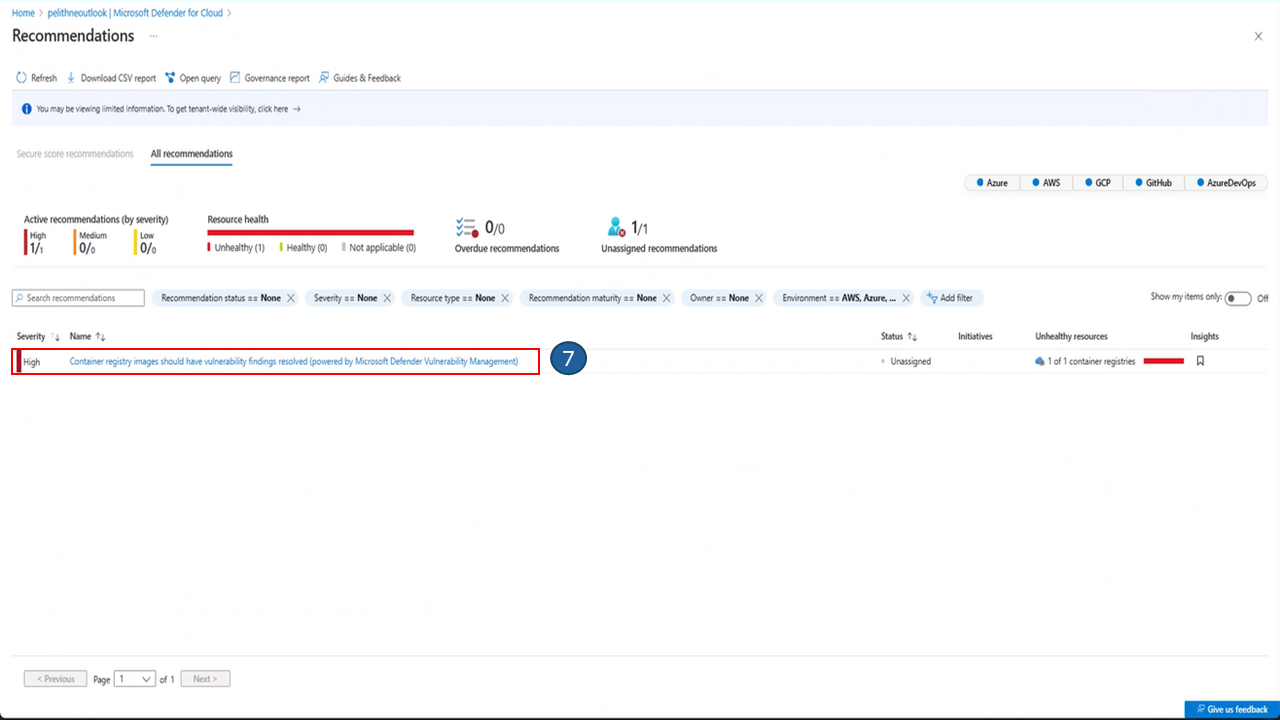Open the ellipsis menu beside Recommendations title
The width and height of the screenshot is (1280, 720).
click(154, 36)
